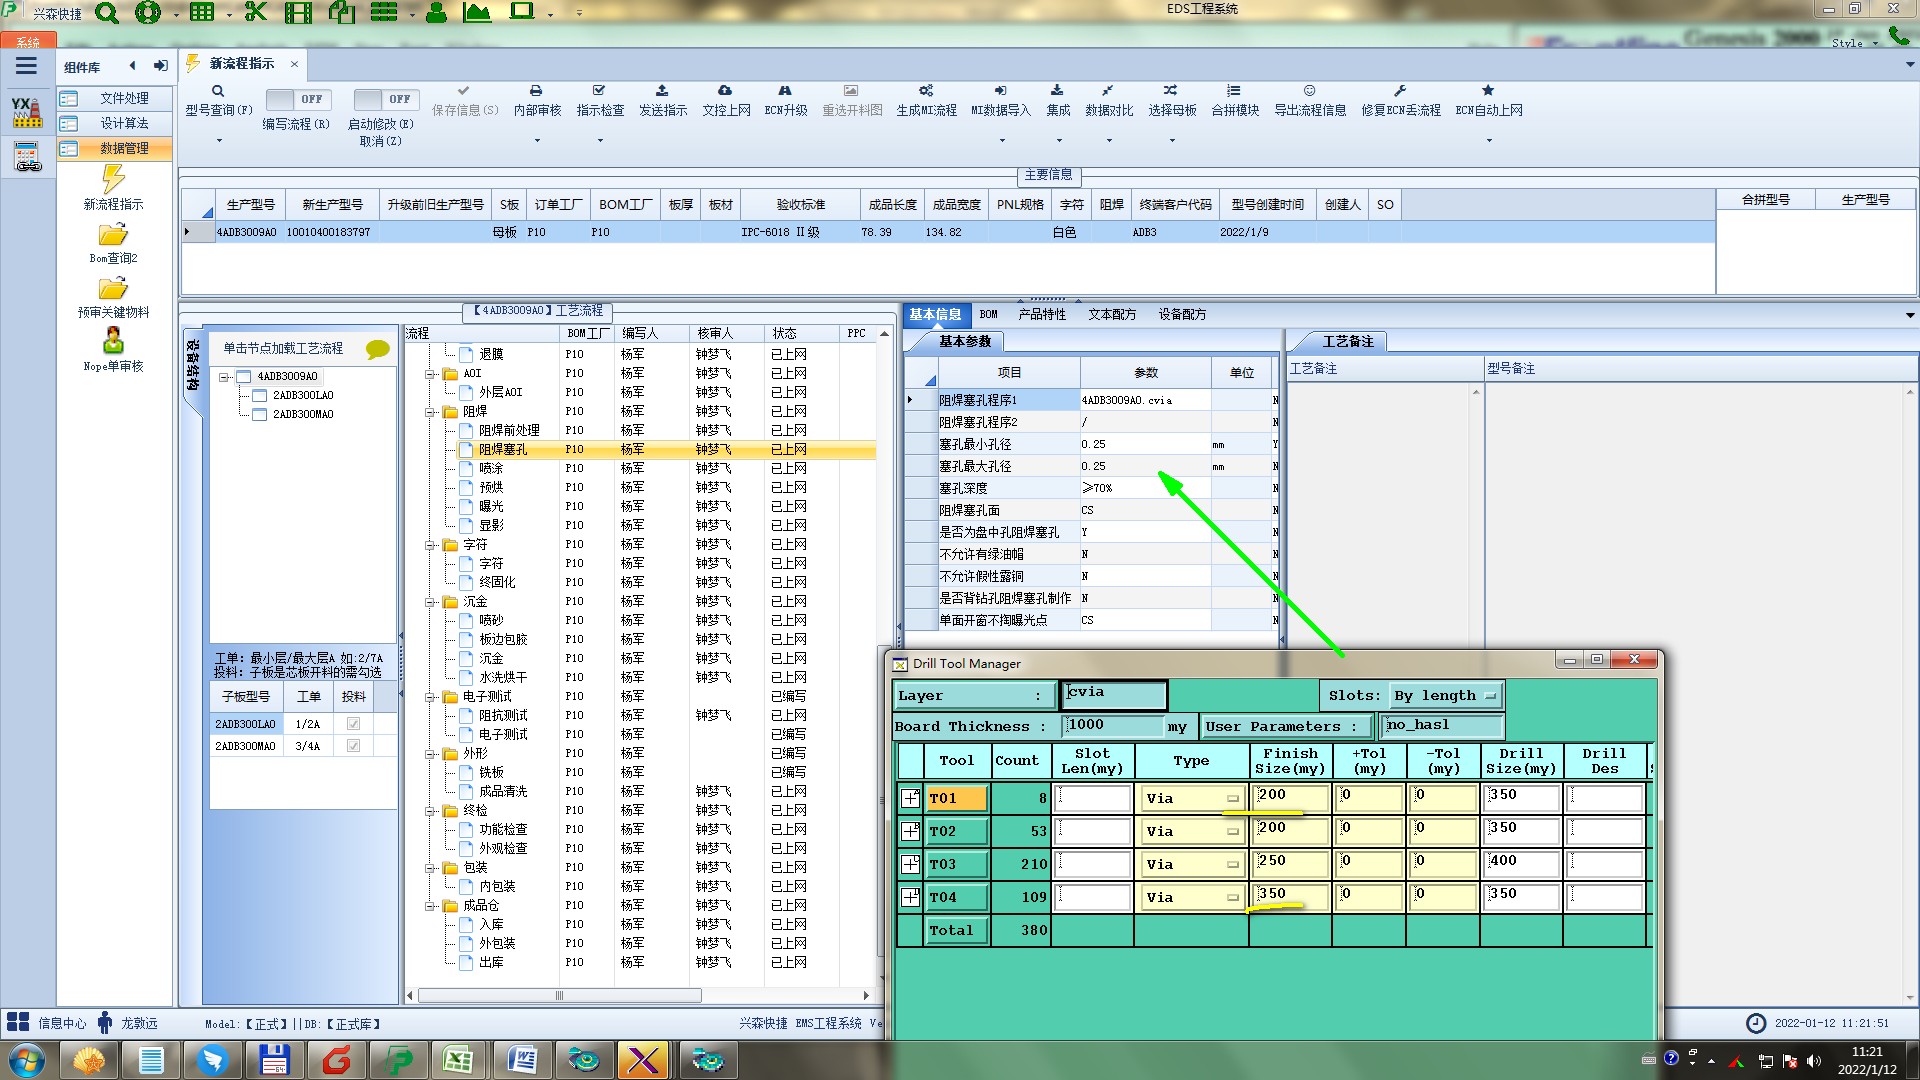The height and width of the screenshot is (1080, 1920).
Task: Switch to the 设备配方 tab
Action: (1182, 314)
